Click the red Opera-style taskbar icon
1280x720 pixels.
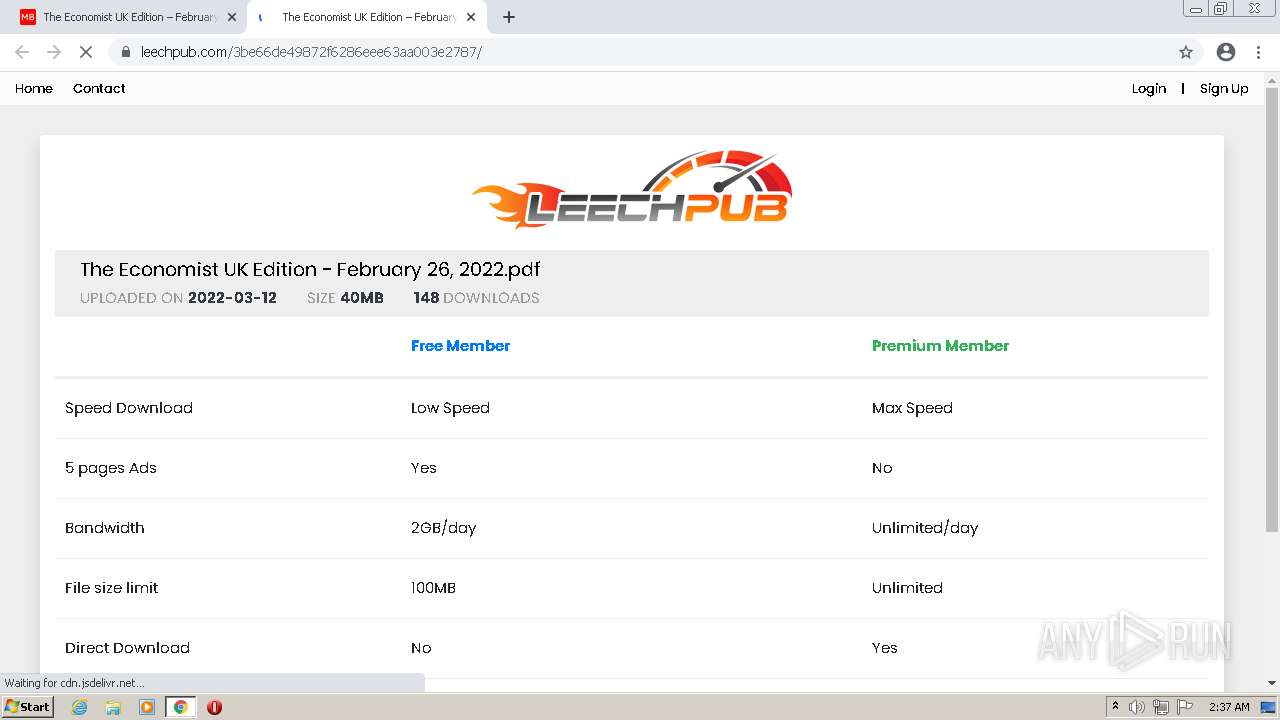(214, 707)
